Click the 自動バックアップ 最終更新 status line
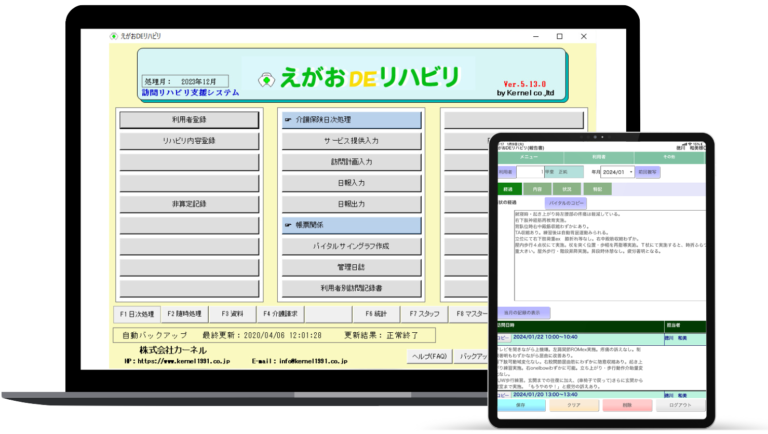 (x=274, y=336)
